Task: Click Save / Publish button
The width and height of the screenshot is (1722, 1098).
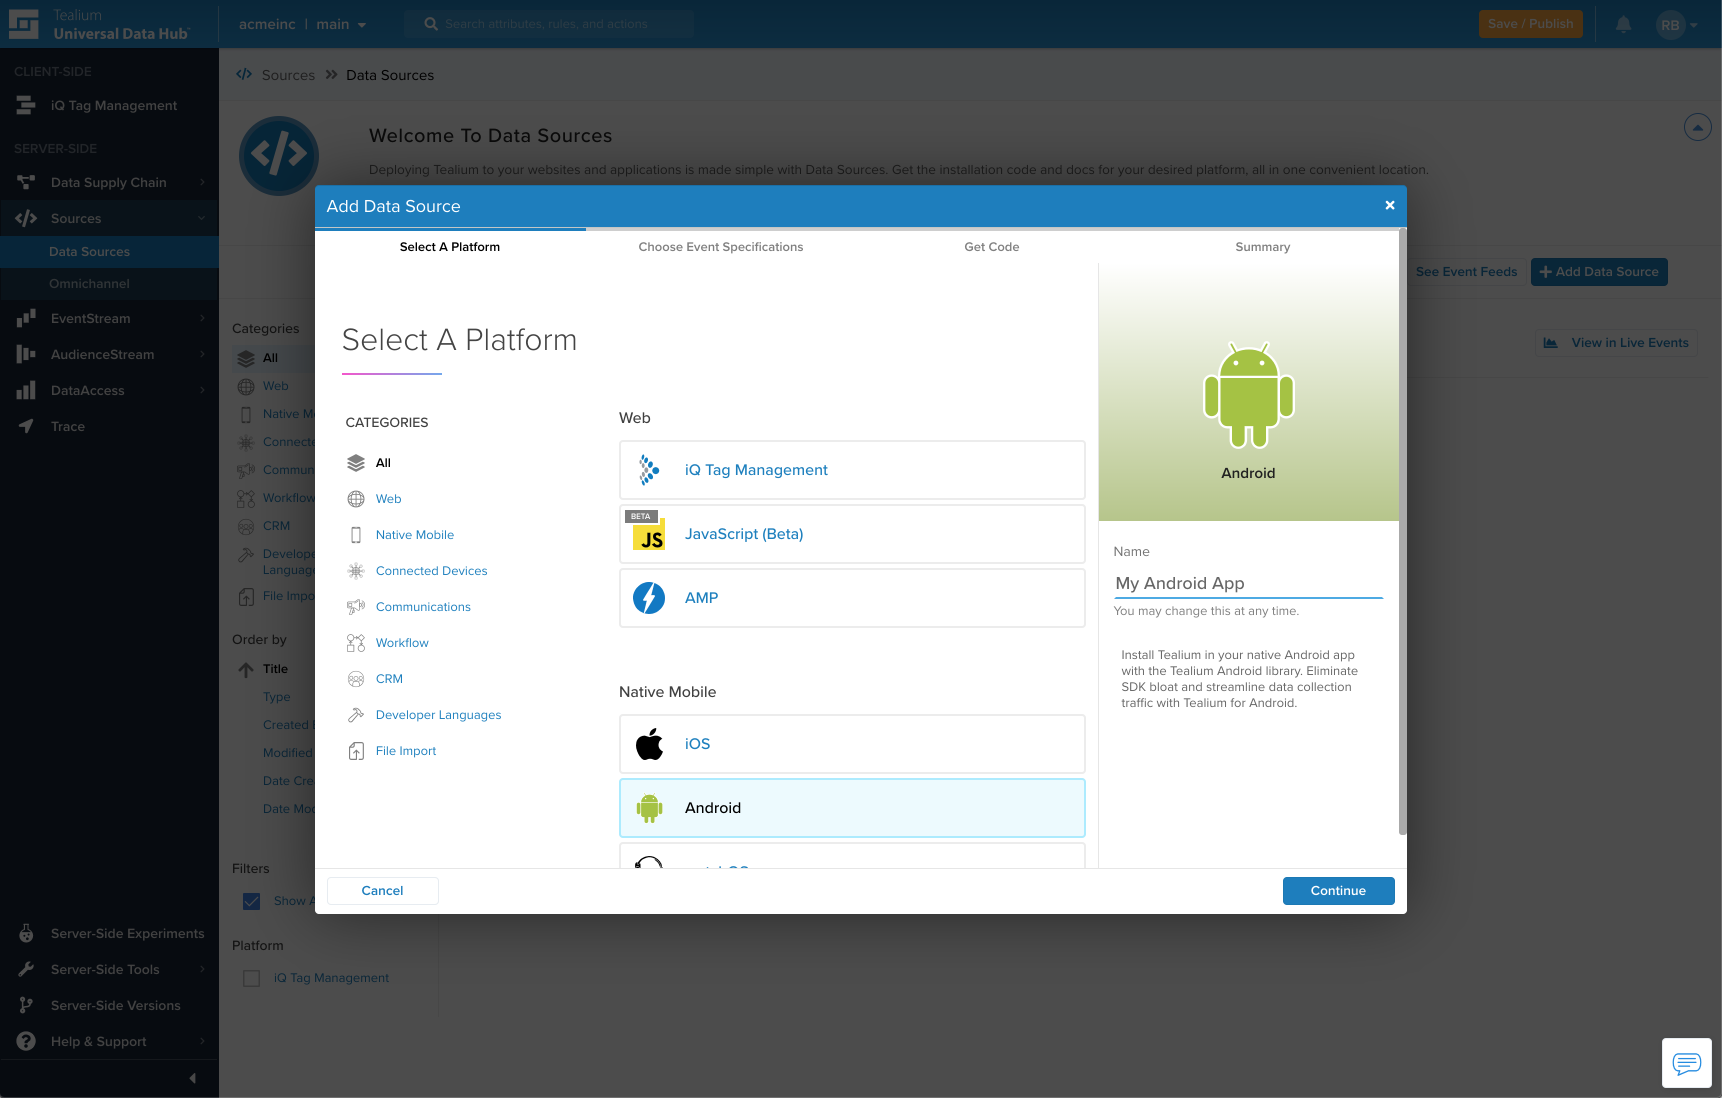Action: coord(1530,24)
